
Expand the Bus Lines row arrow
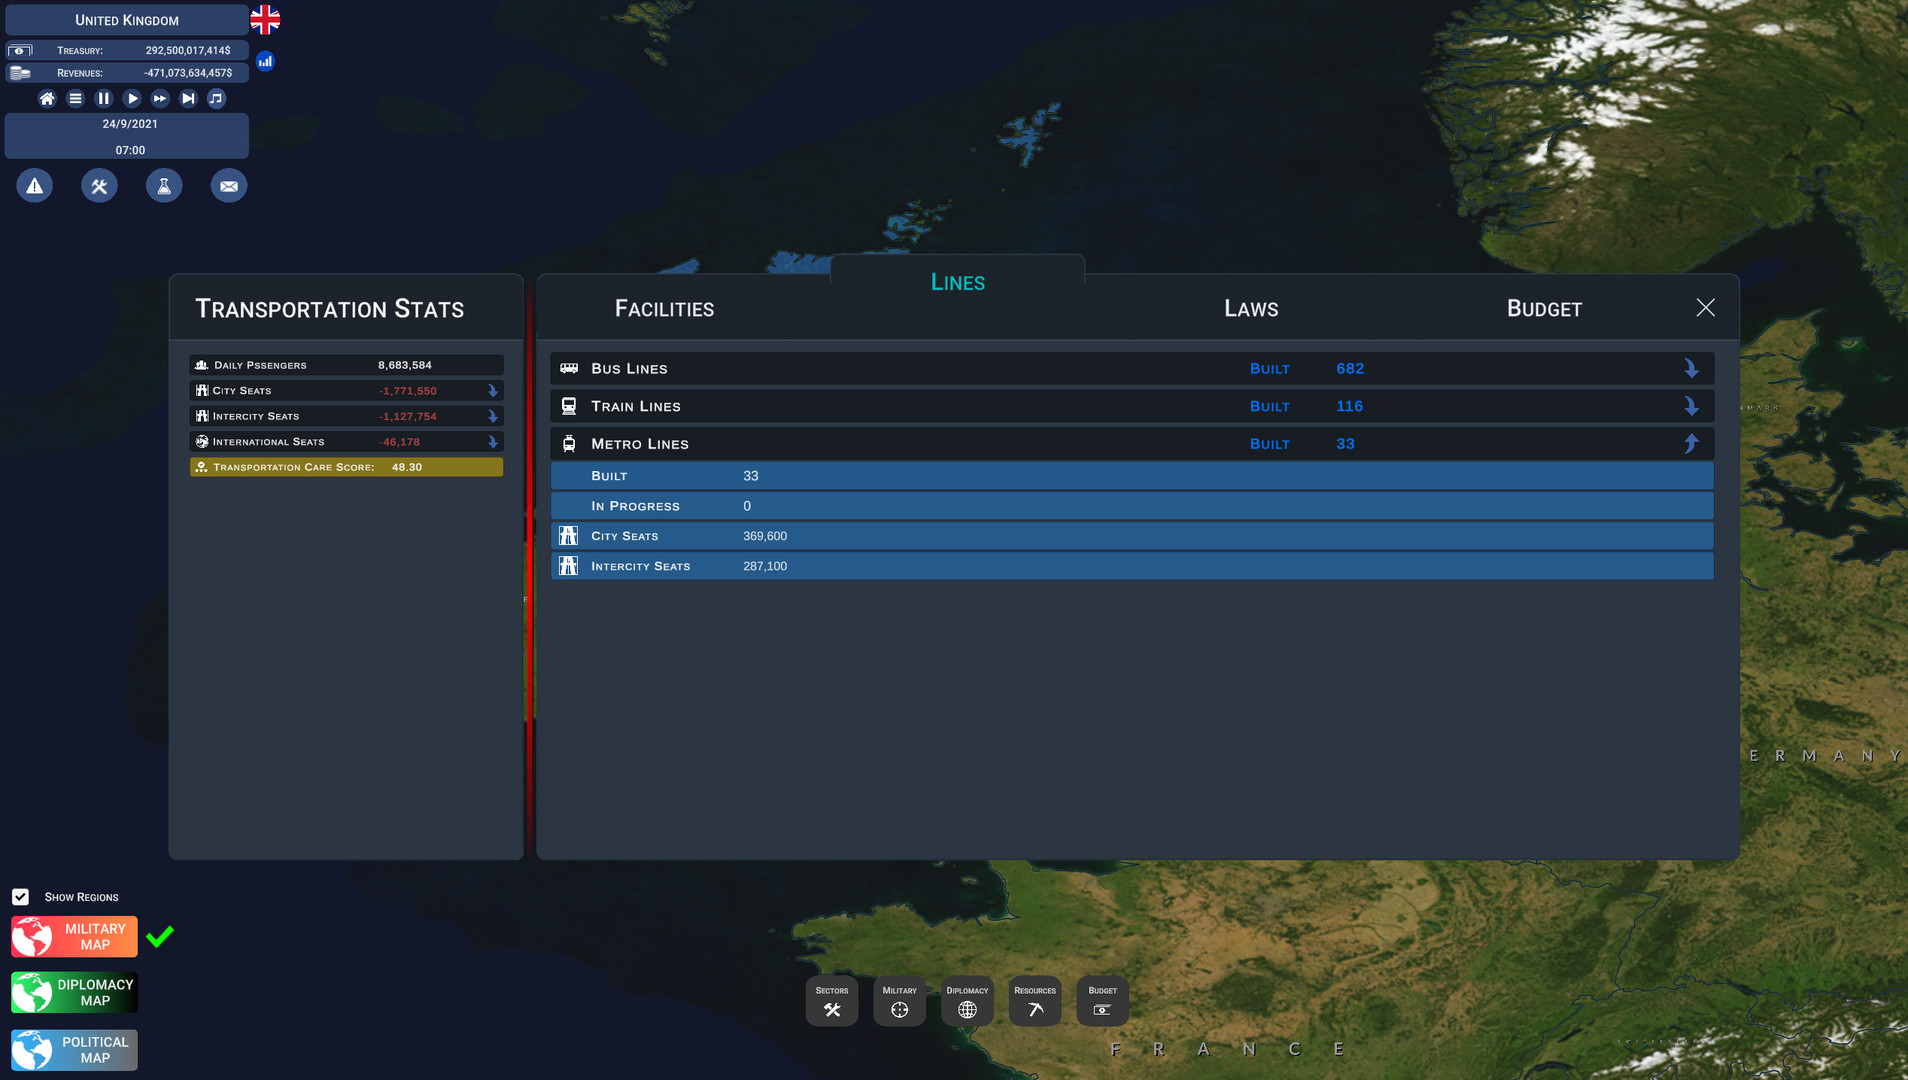tap(1691, 369)
